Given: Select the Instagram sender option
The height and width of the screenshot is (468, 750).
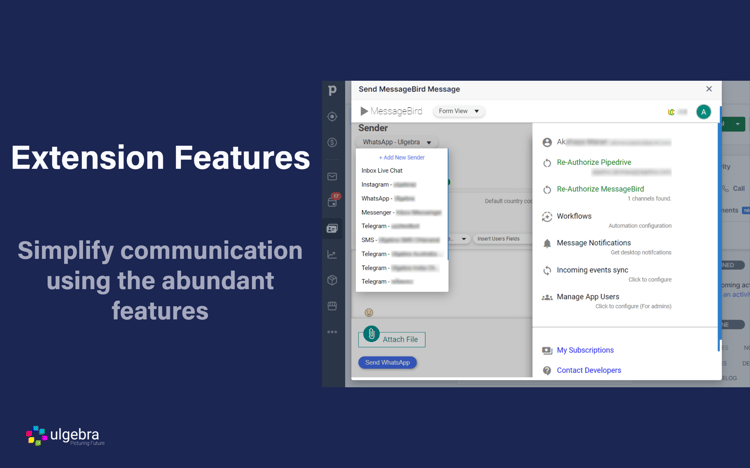Looking at the screenshot, I should 402,185.
